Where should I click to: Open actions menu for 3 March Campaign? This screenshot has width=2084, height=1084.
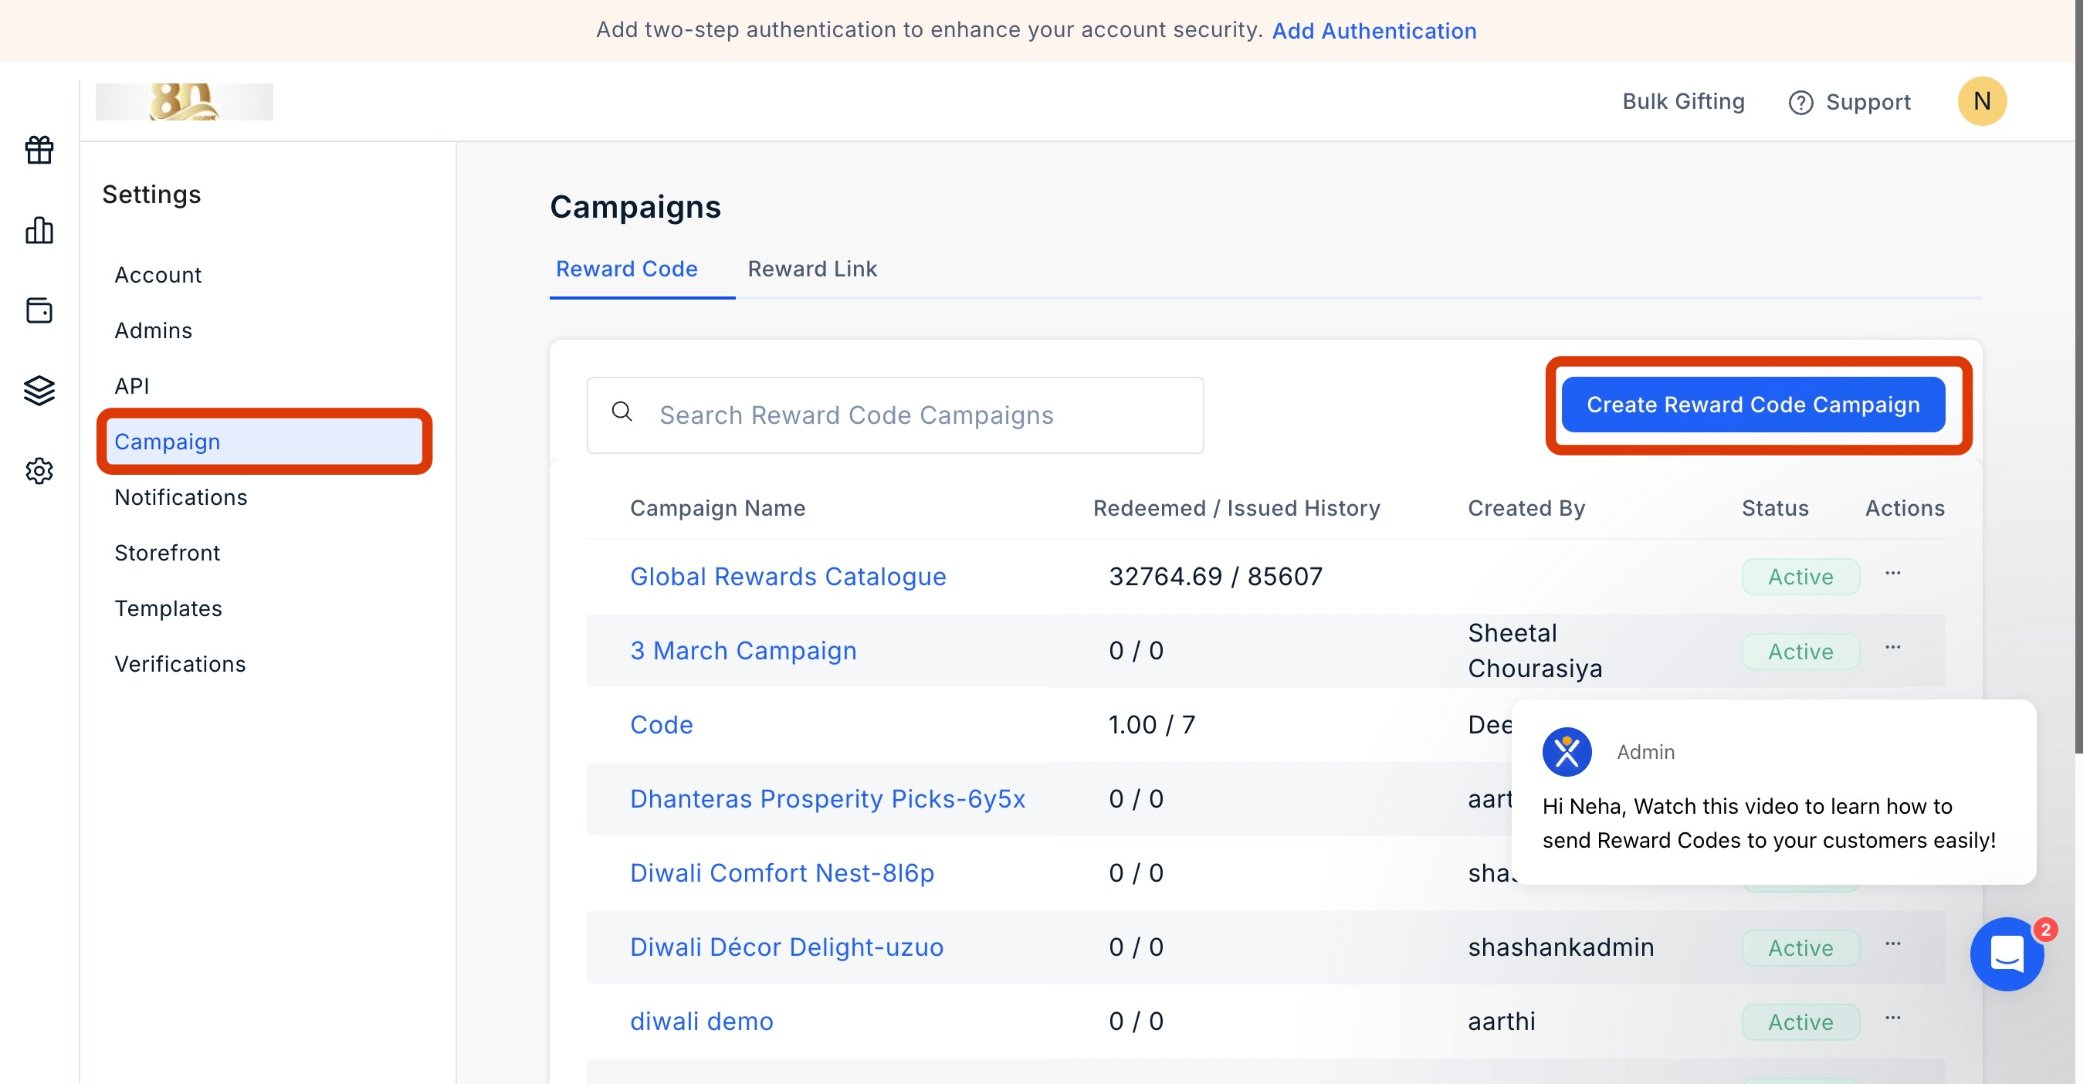[1892, 648]
